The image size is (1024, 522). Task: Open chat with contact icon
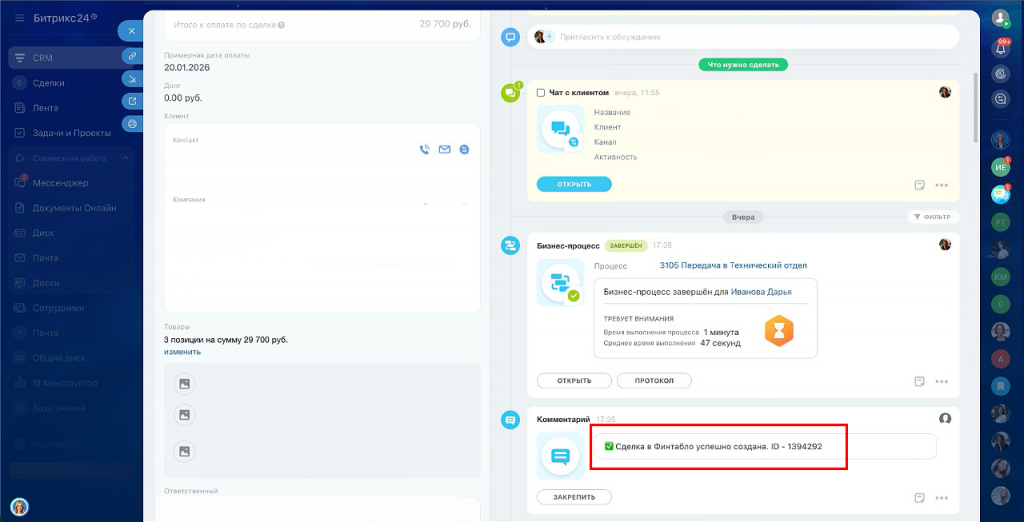point(464,150)
